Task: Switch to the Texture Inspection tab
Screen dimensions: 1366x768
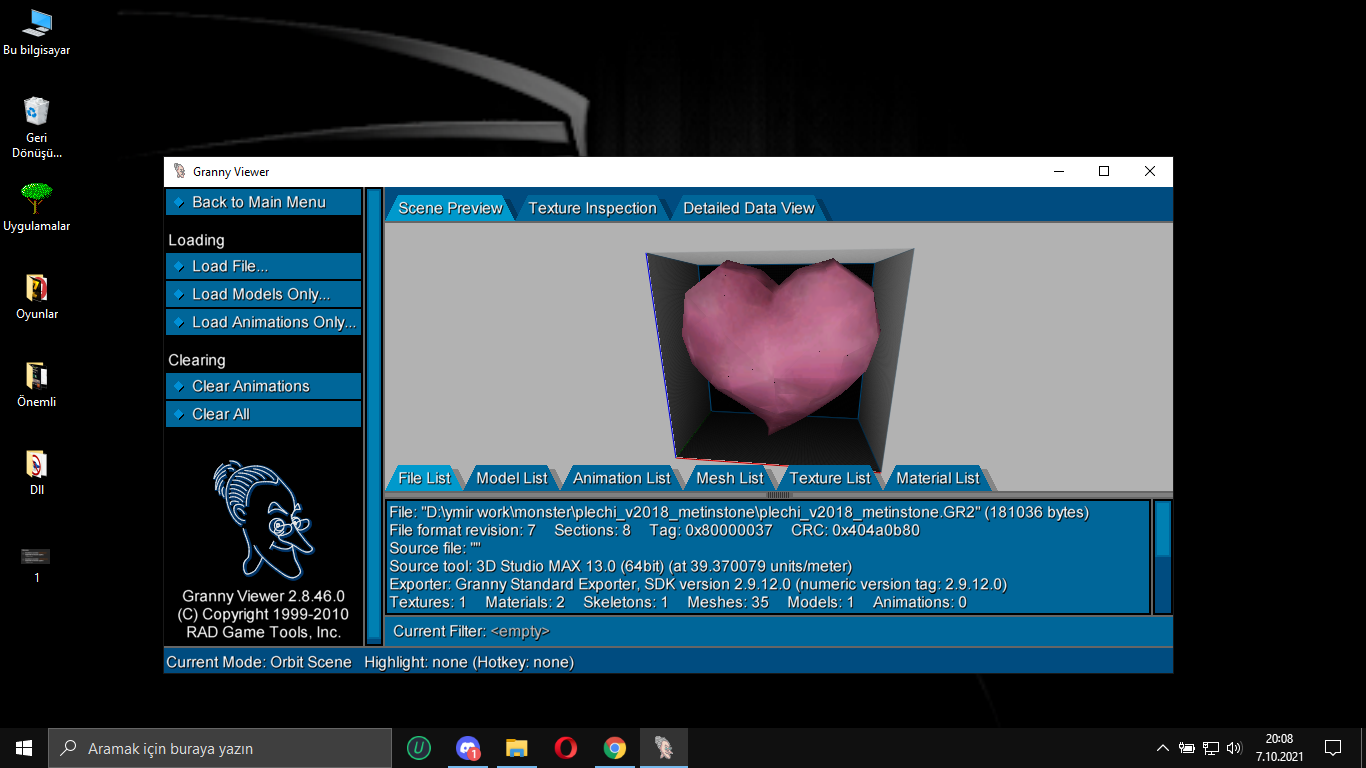Action: point(592,208)
